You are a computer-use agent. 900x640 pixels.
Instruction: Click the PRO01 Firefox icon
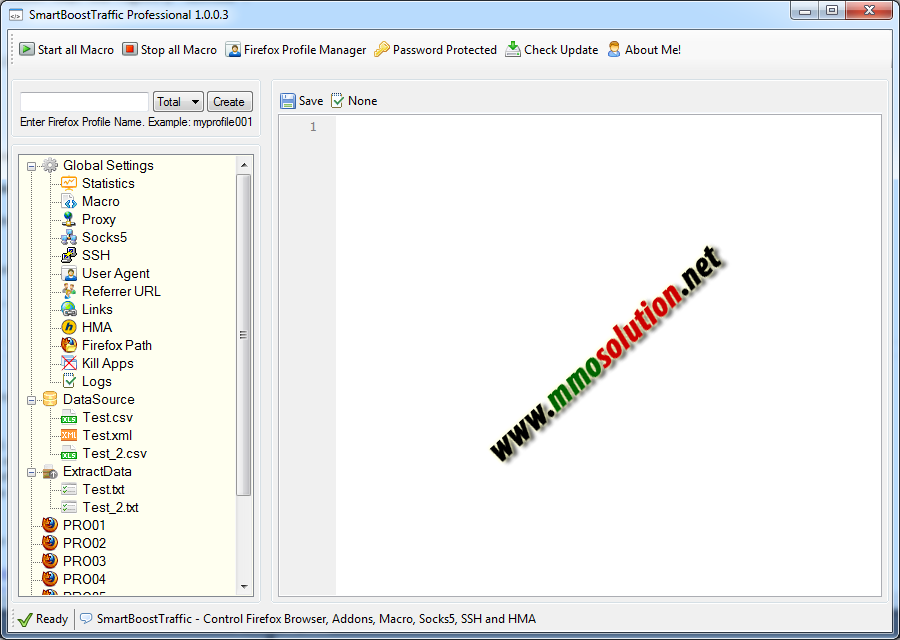point(50,525)
